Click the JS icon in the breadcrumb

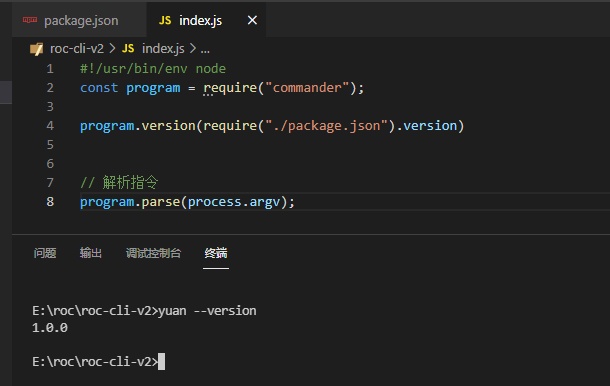[128, 49]
